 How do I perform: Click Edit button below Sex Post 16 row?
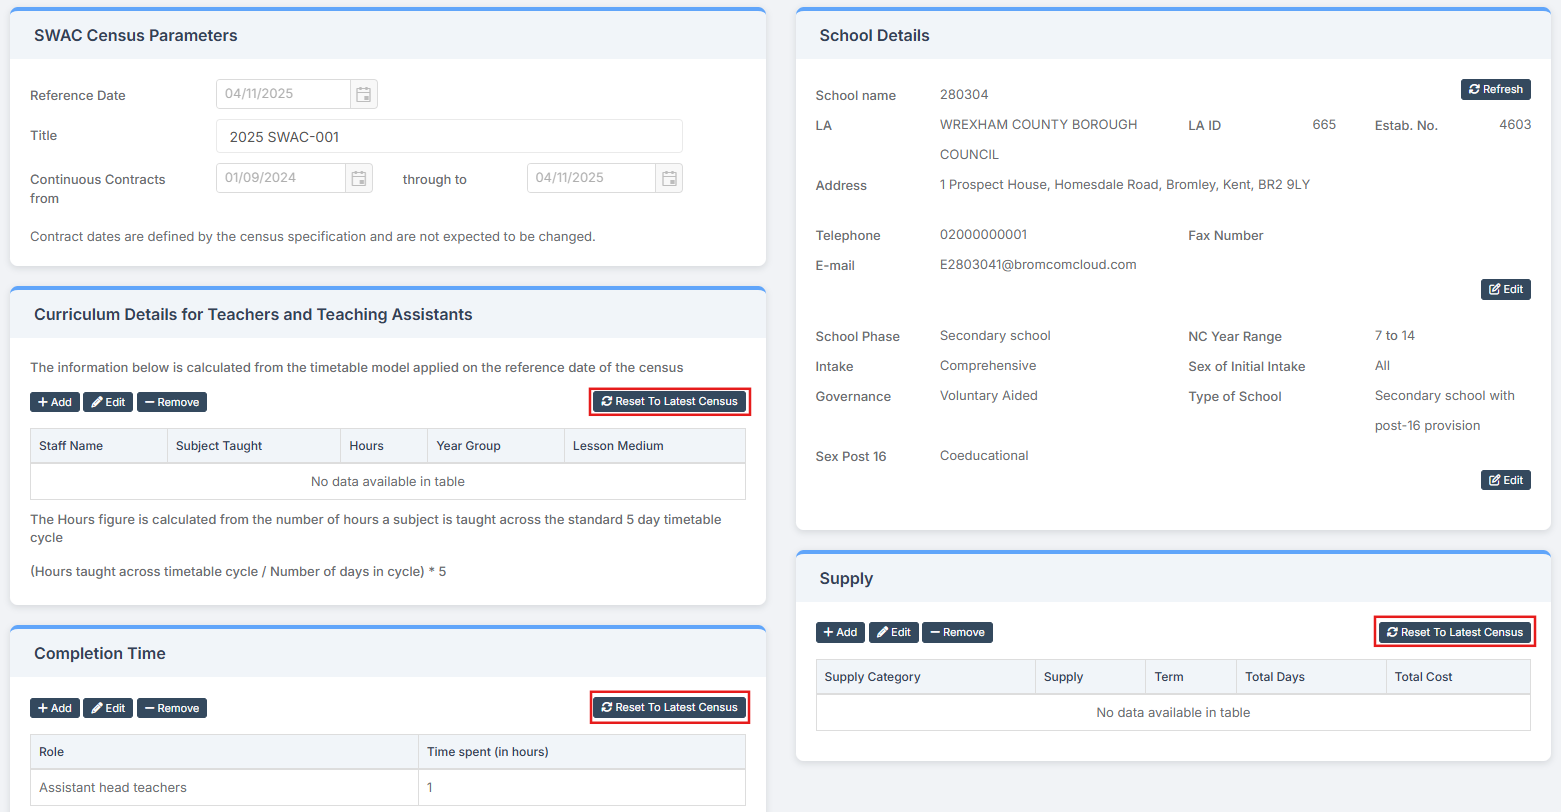point(1505,480)
